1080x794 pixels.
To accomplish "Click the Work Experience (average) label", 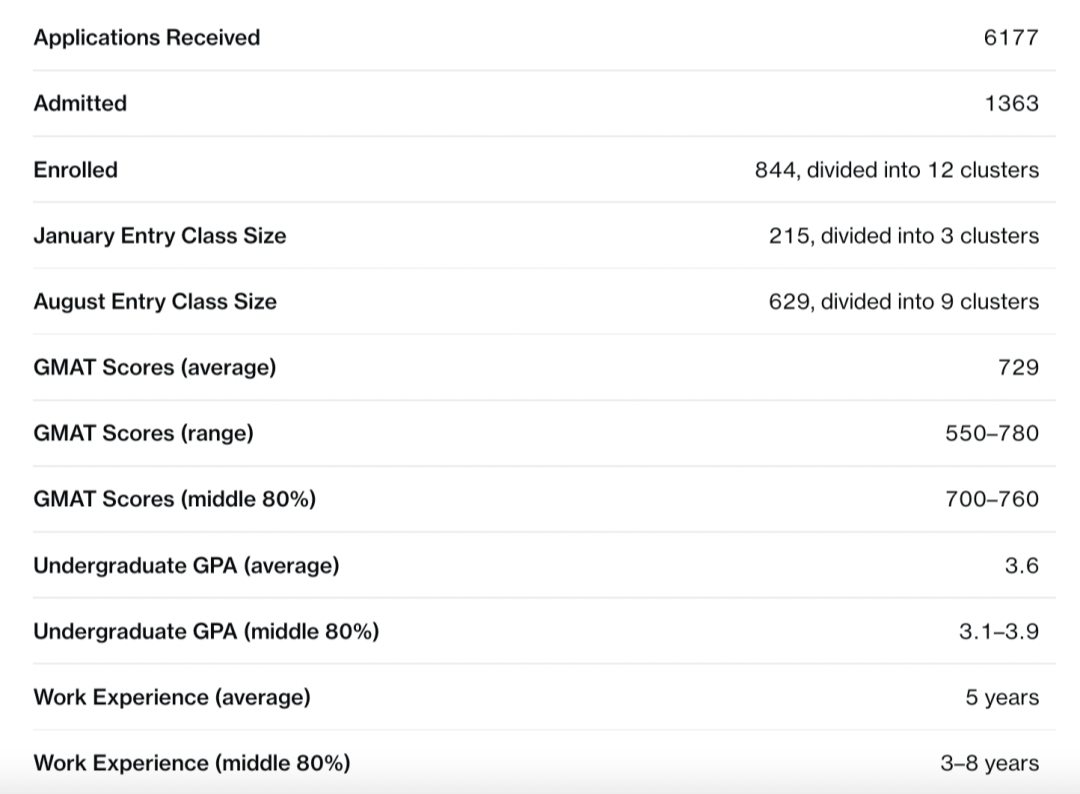I will click(172, 697).
